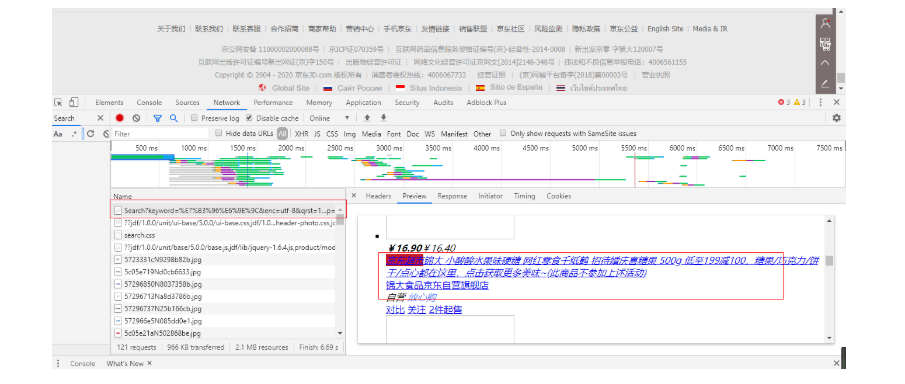
Task: Open Network settings gear icon
Action: (x=836, y=118)
